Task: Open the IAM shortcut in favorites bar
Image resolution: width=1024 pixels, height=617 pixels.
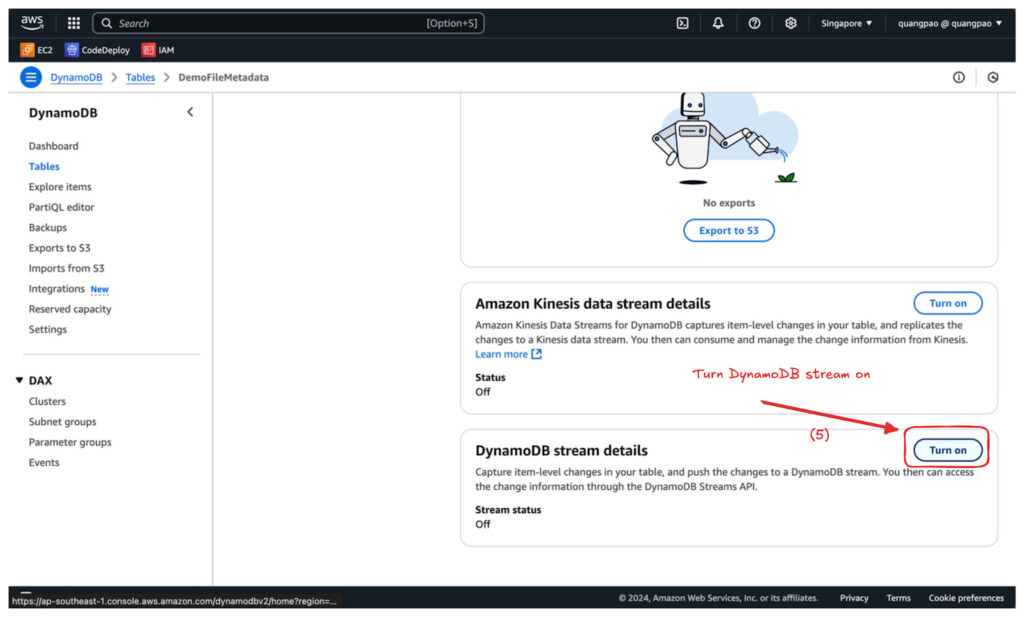Action: pos(158,50)
